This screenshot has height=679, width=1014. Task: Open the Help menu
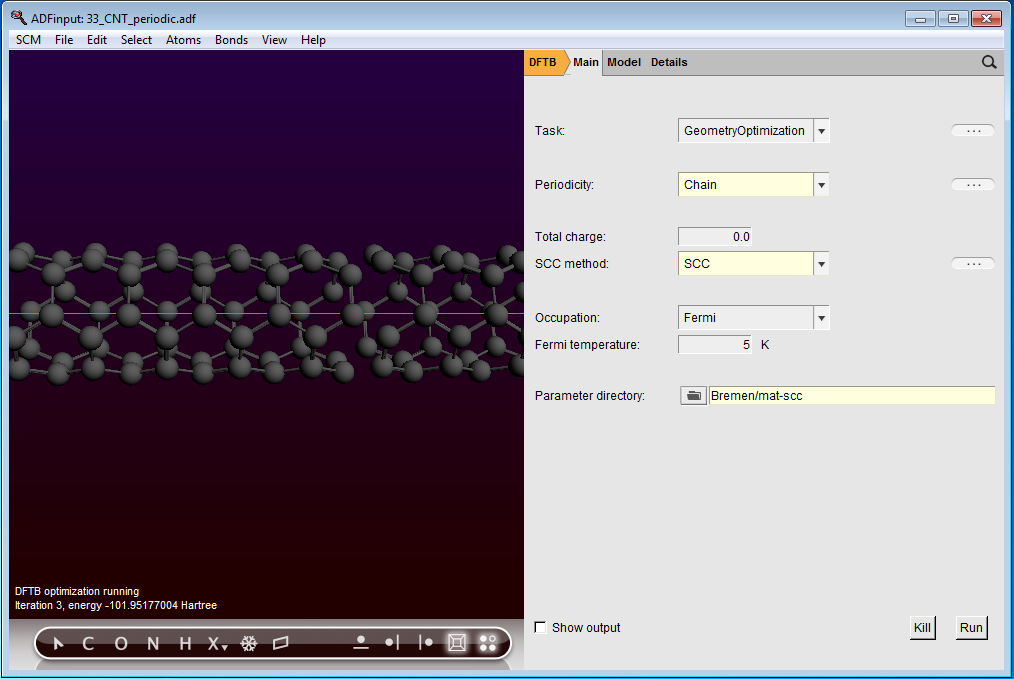pyautogui.click(x=313, y=40)
